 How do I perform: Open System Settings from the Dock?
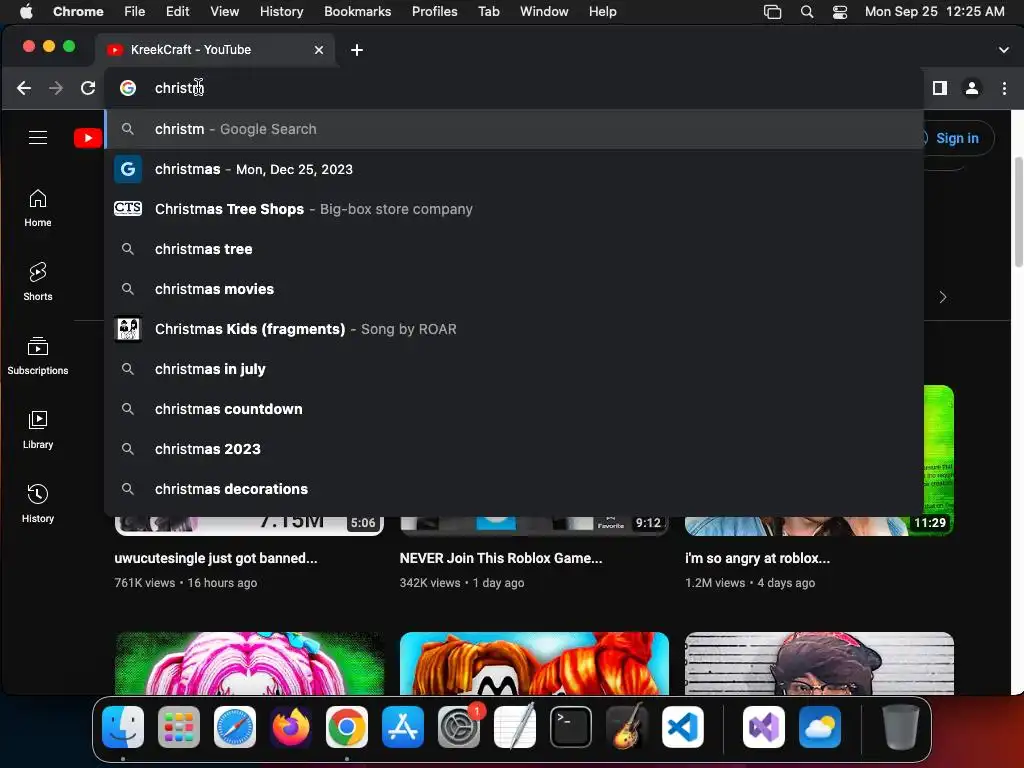[x=458, y=727]
